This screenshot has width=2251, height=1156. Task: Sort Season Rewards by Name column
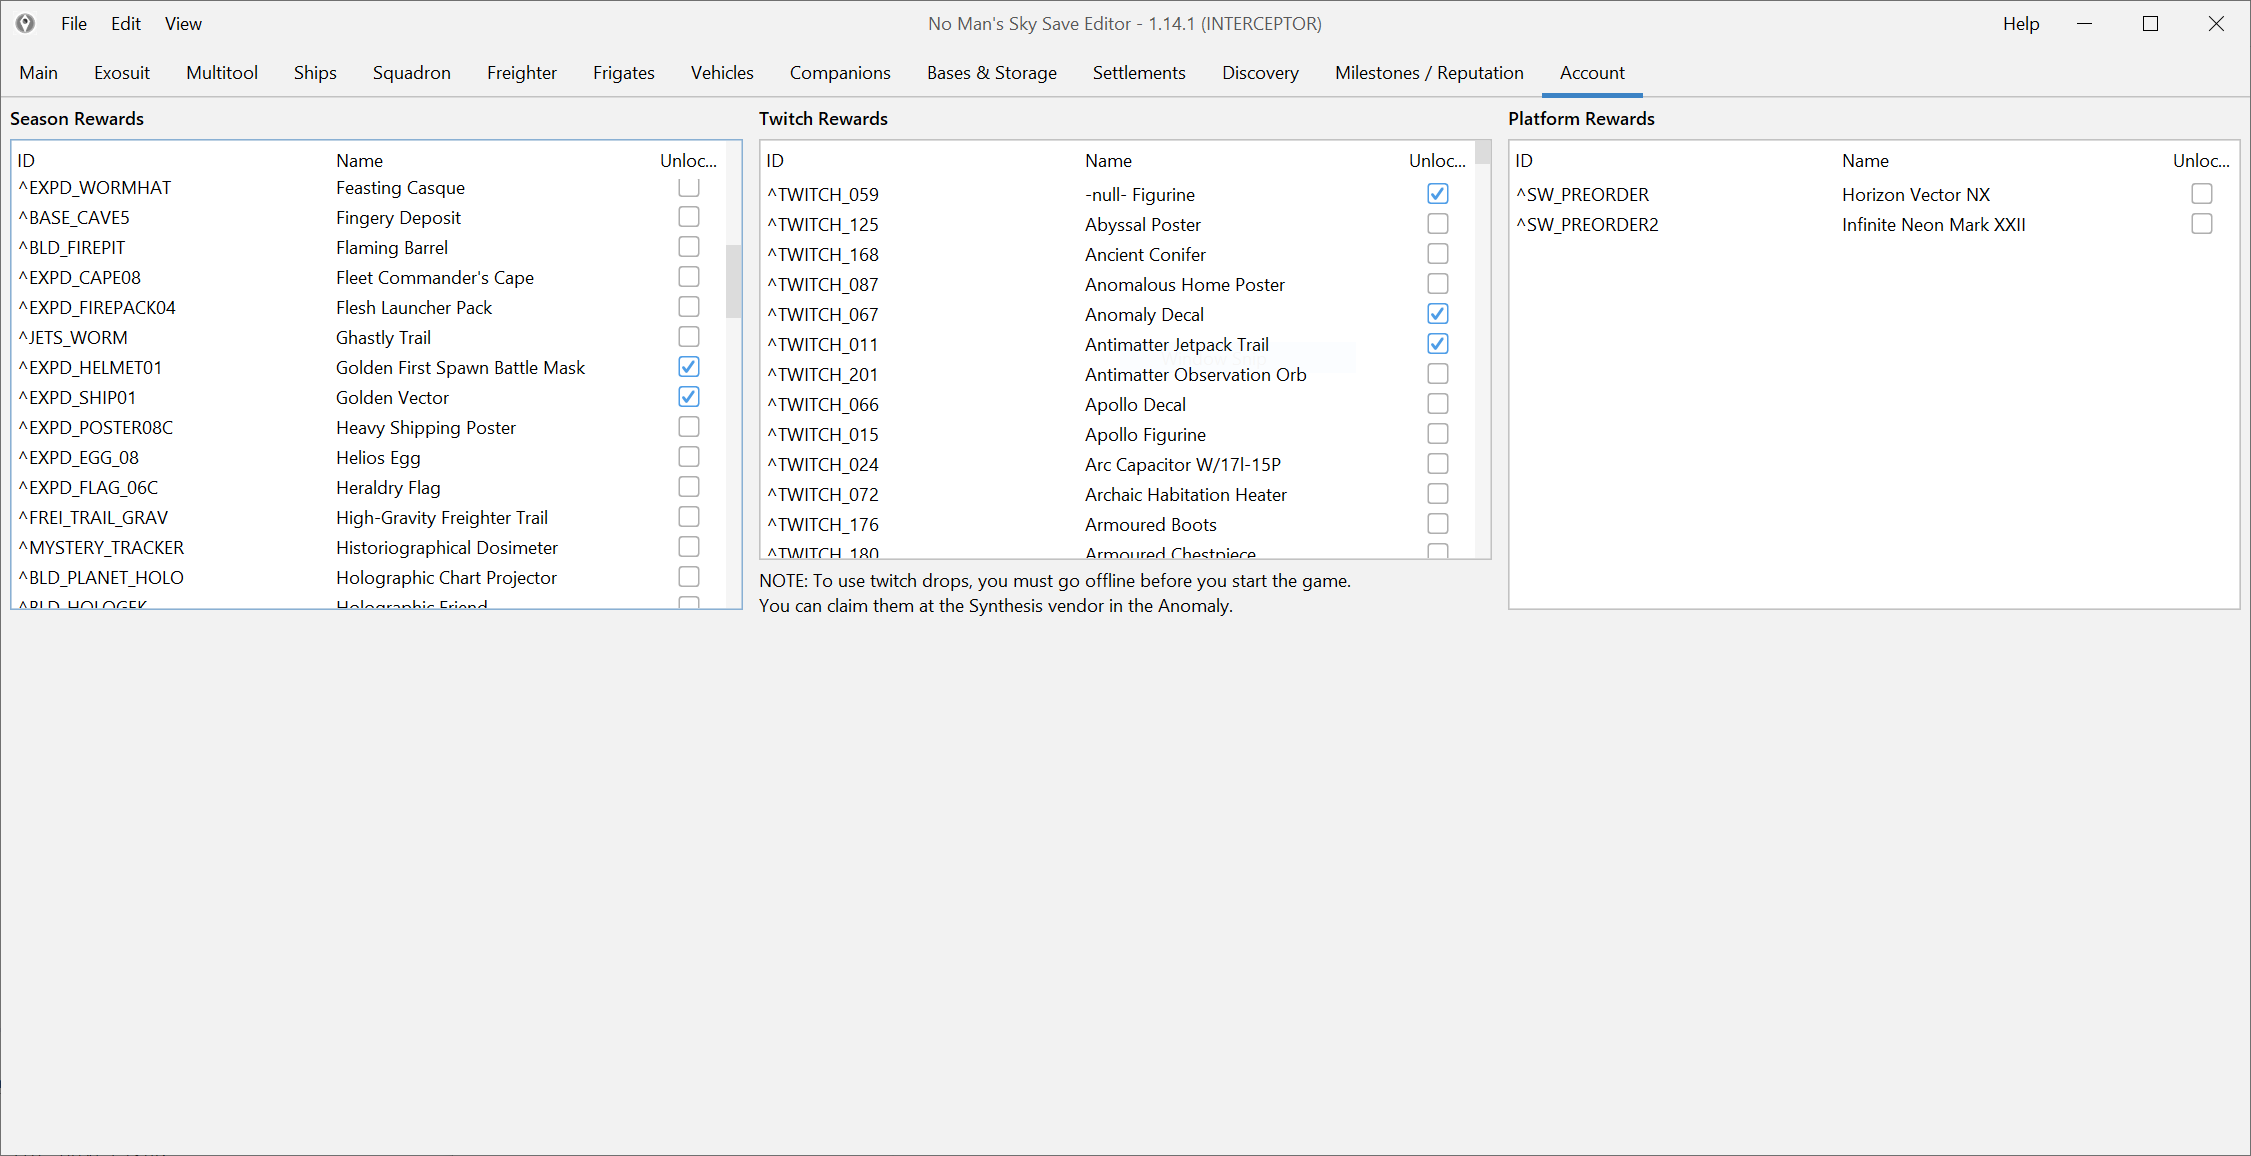pyautogui.click(x=359, y=160)
